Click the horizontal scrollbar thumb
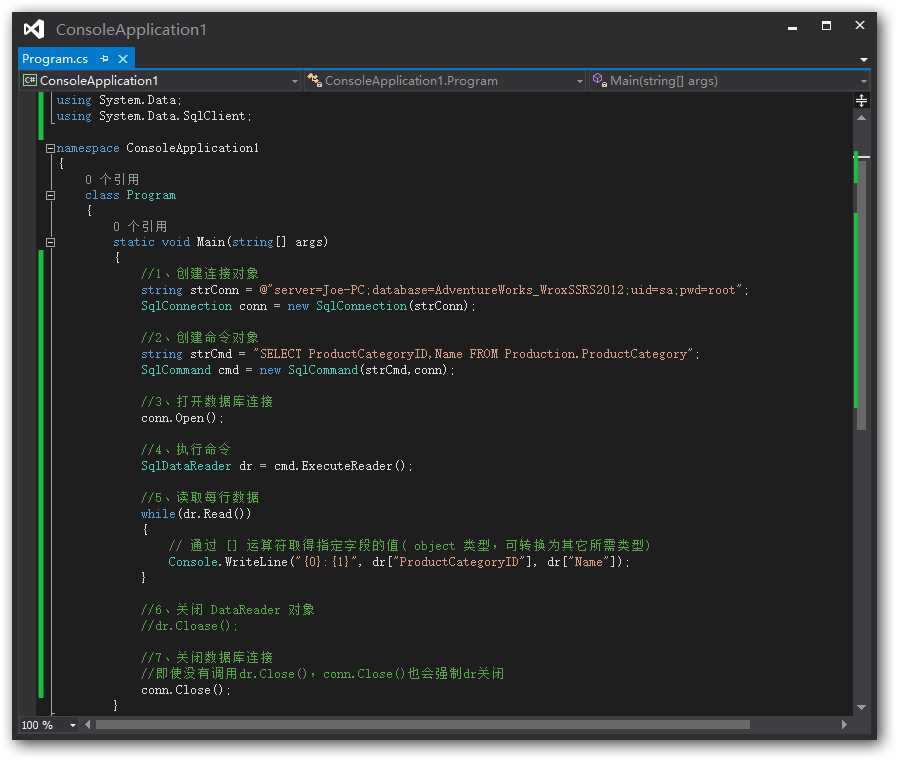Image resolution: width=897 pixels, height=760 pixels. [x=422, y=725]
